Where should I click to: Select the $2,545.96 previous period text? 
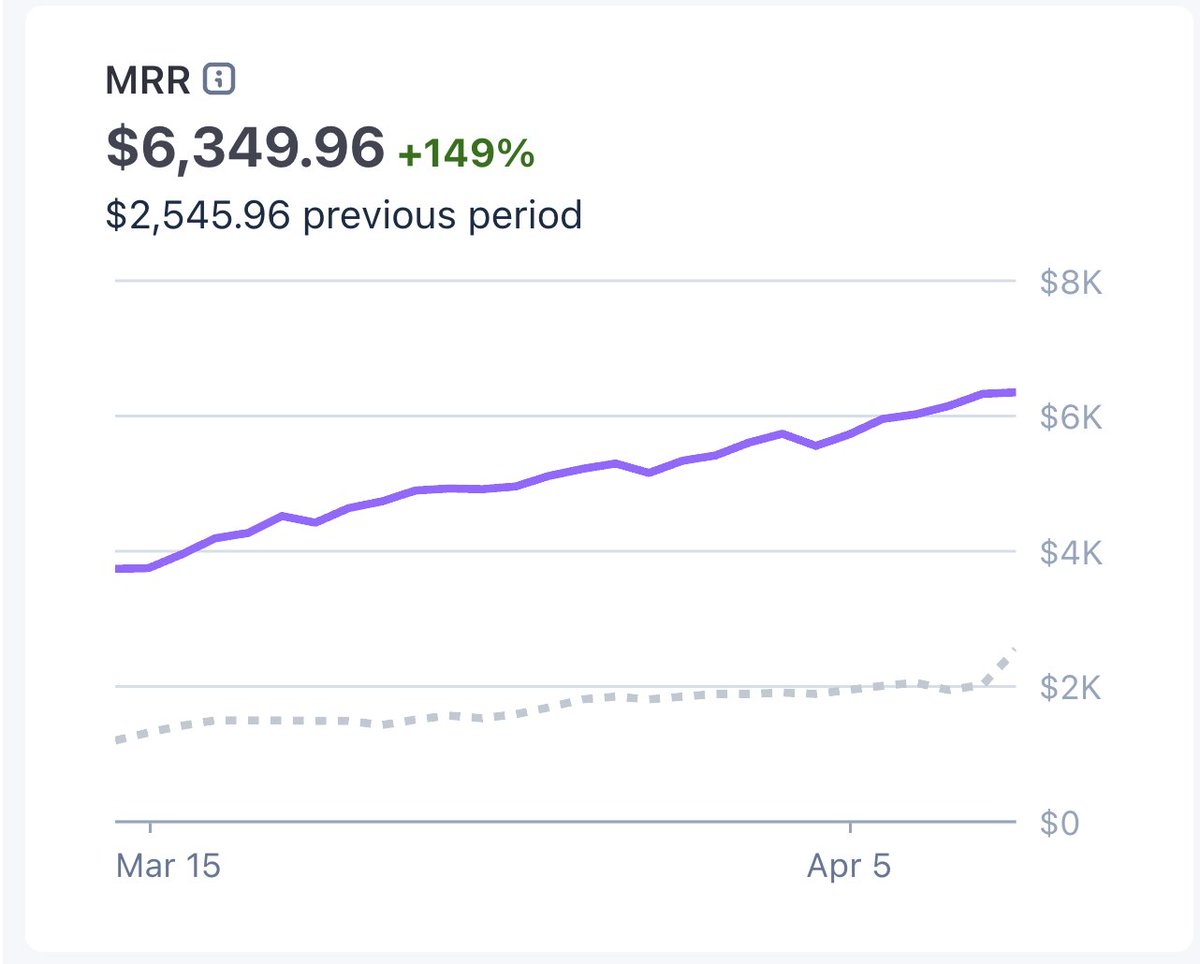[x=344, y=214]
